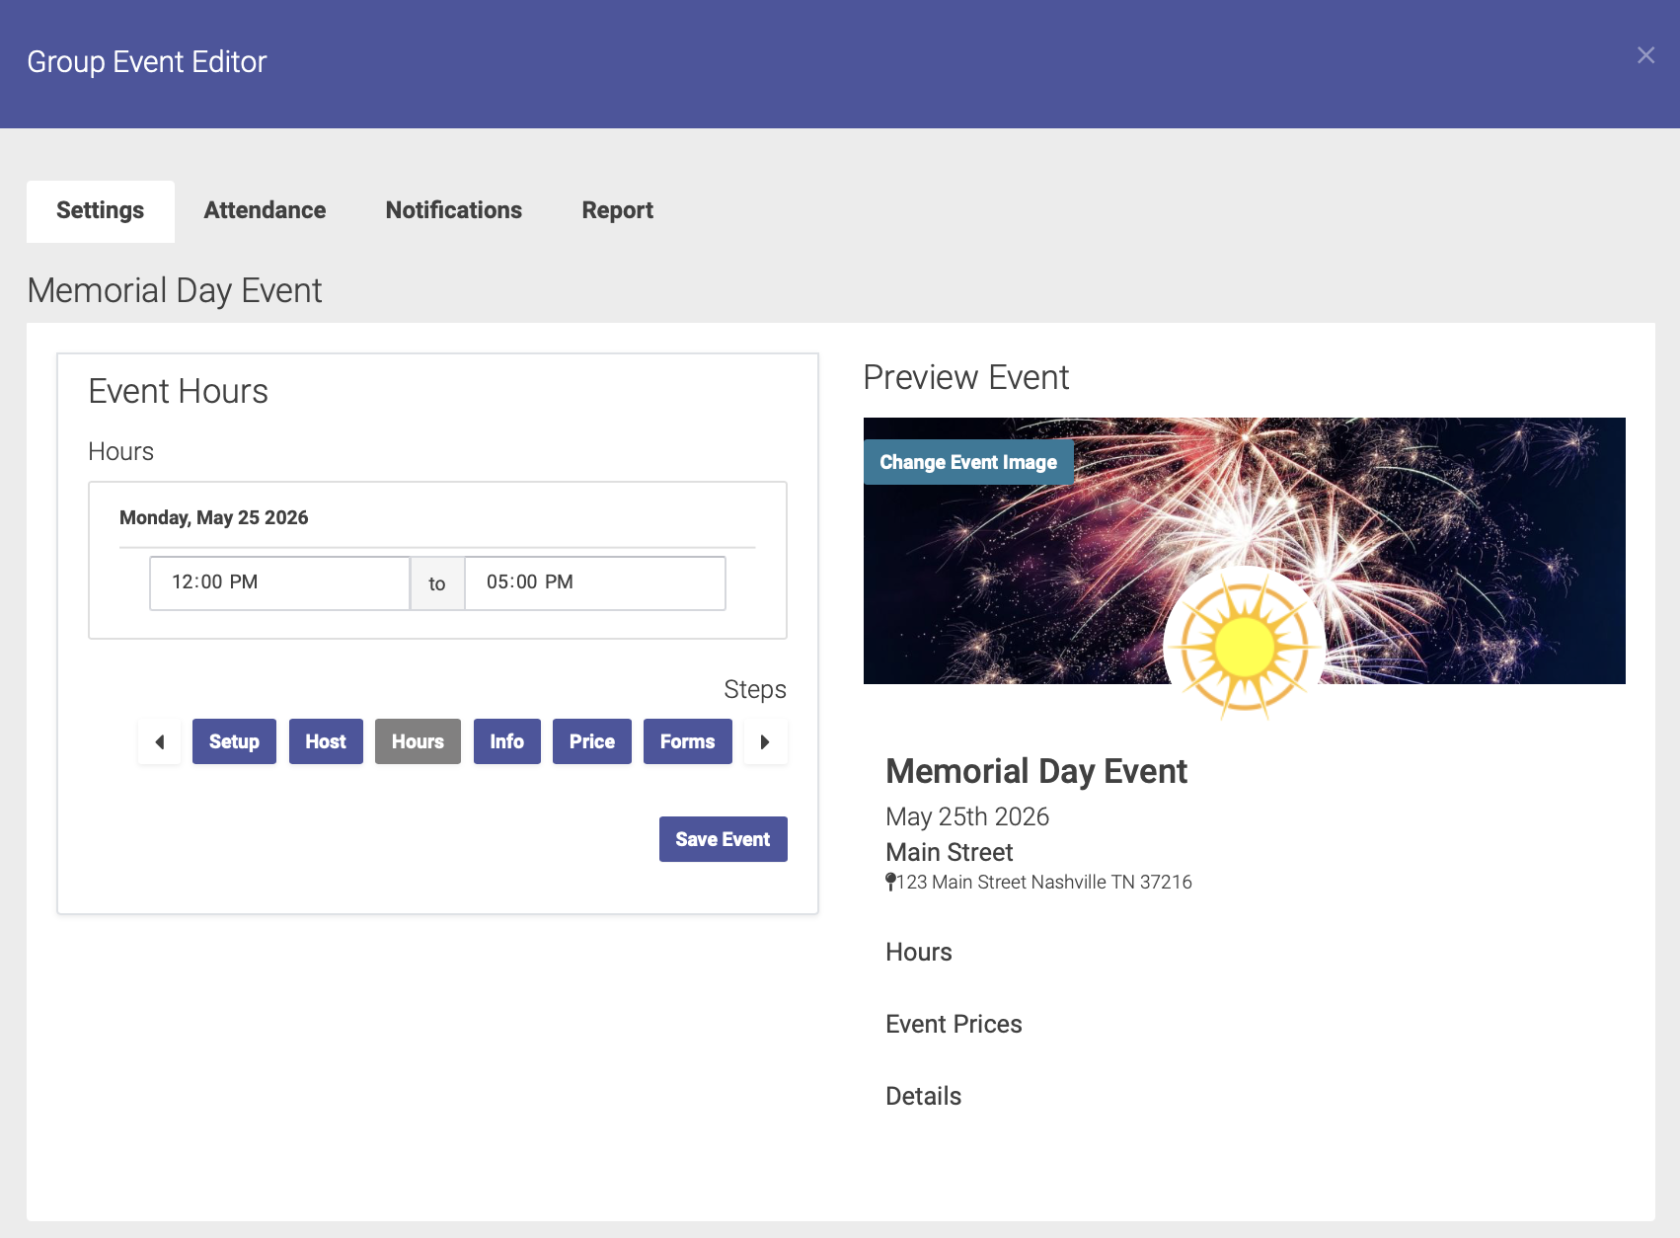1680x1238 pixels.
Task: Jump to the Host step
Action: pos(326,742)
